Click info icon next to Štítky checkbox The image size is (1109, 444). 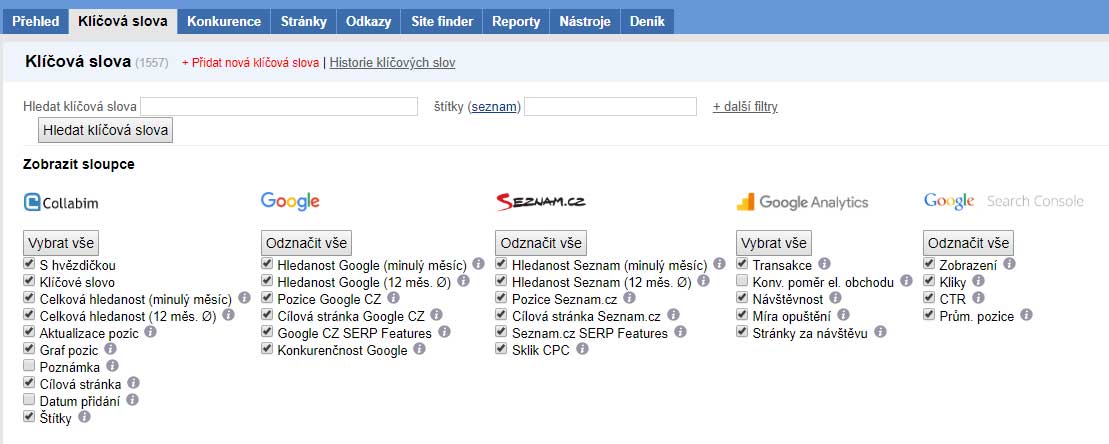click(x=84, y=417)
